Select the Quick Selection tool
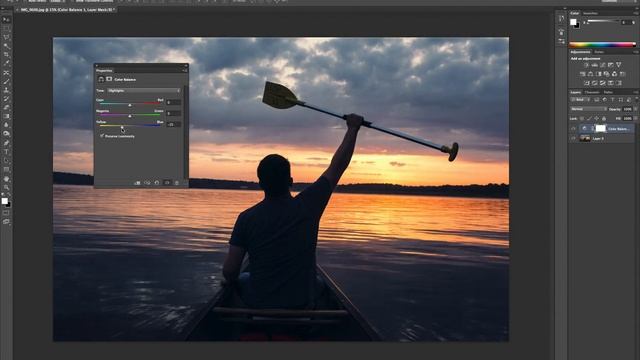 point(6,46)
